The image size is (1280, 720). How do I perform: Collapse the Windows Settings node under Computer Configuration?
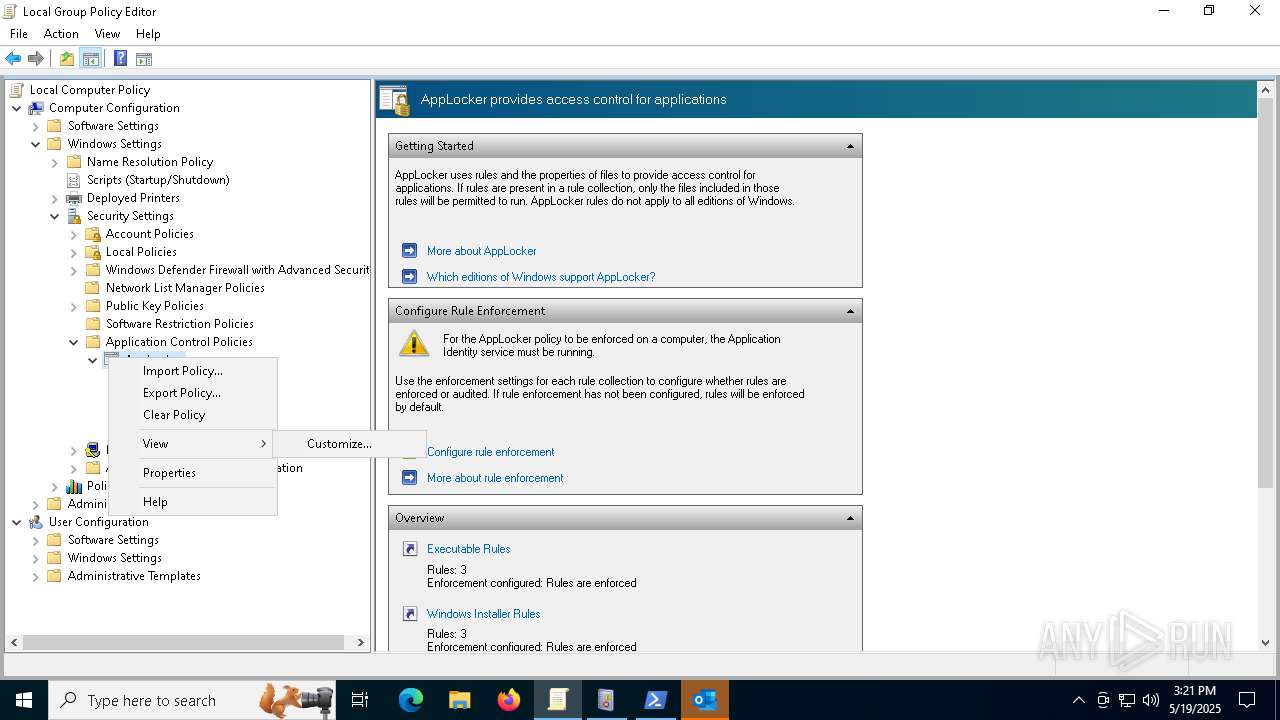coord(36,144)
